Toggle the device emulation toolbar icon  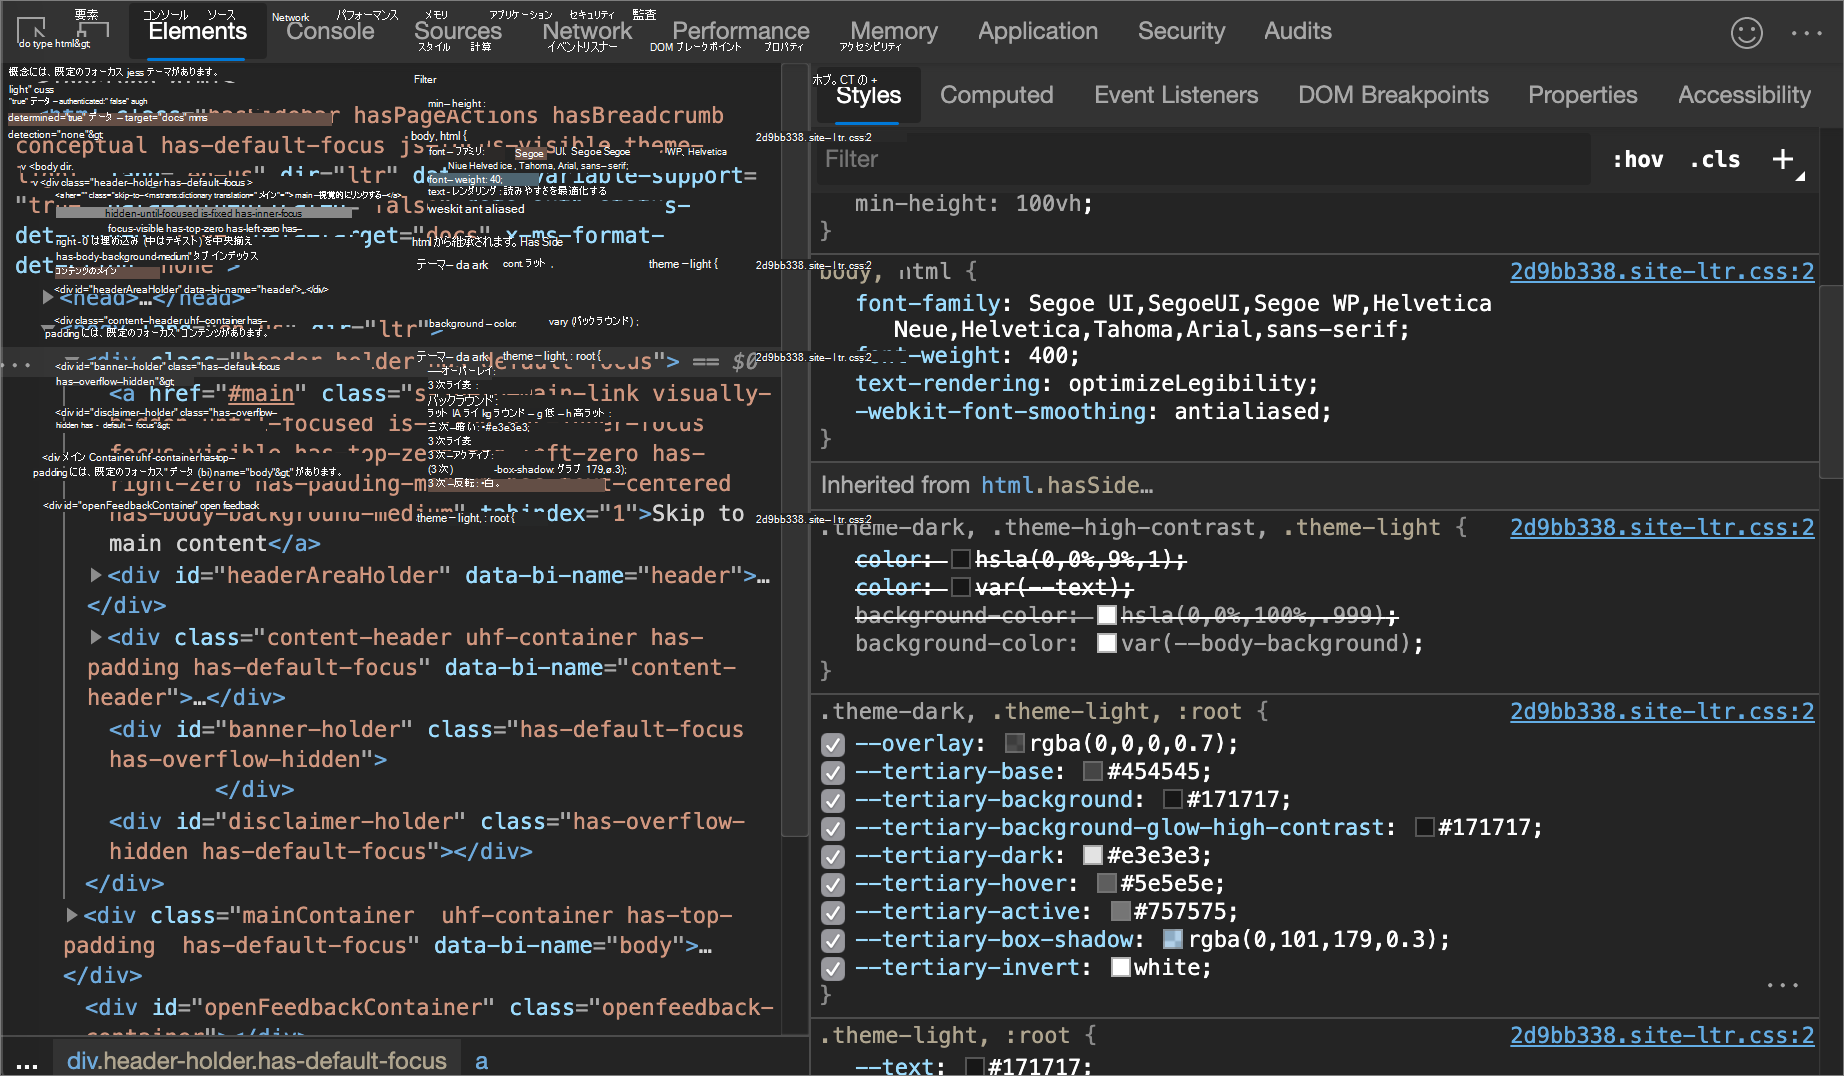pyautogui.click(x=92, y=30)
